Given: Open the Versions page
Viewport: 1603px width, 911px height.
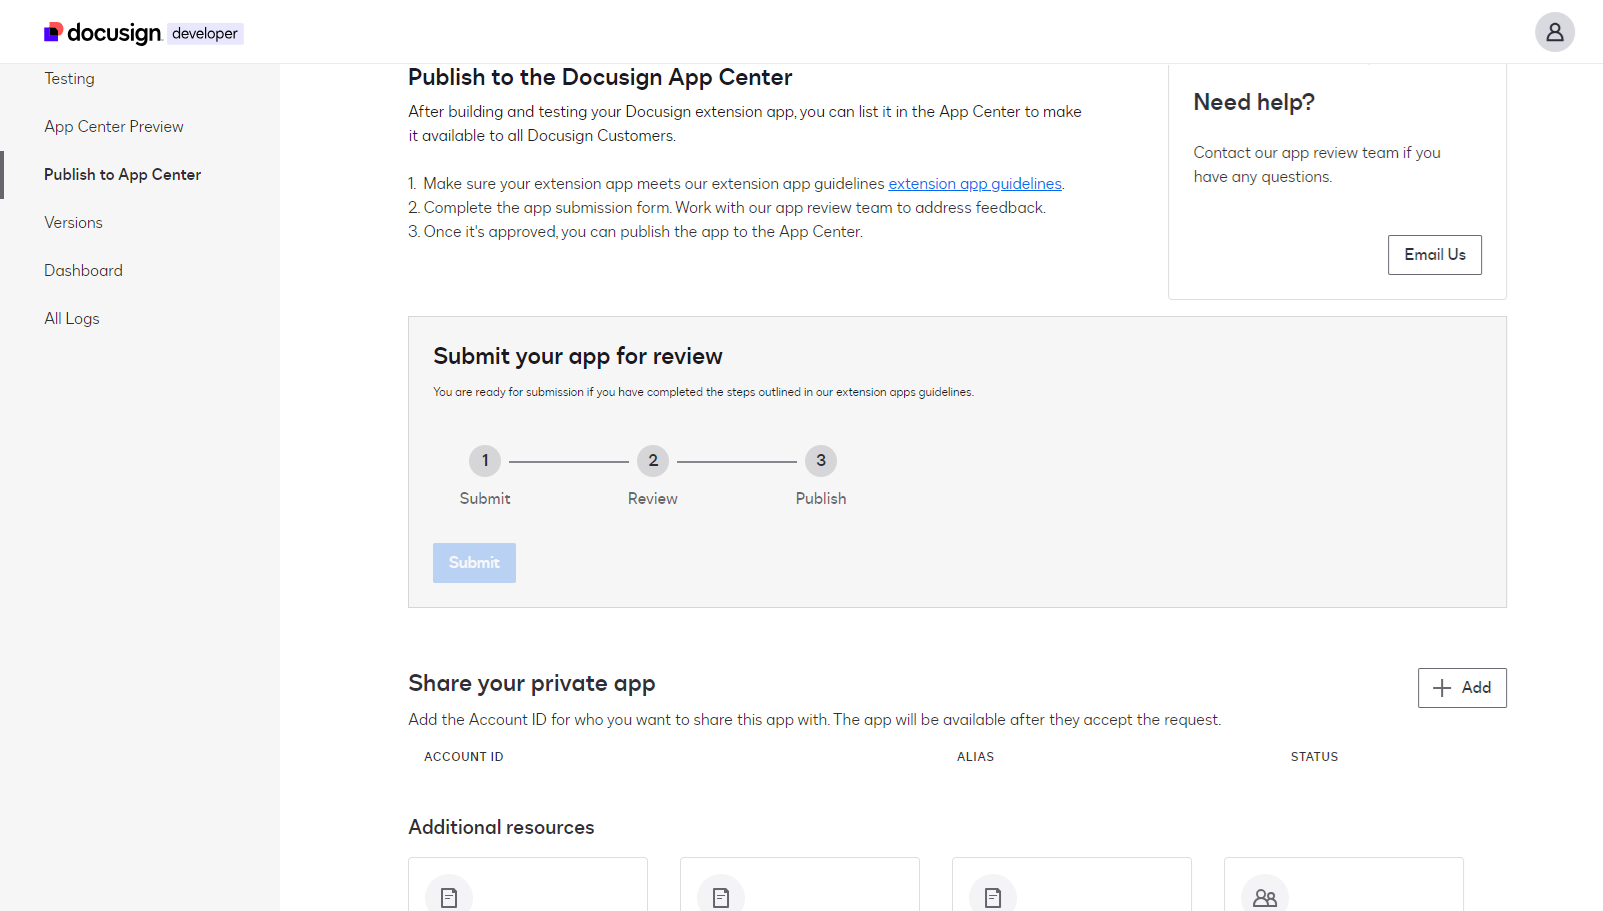Looking at the screenshot, I should [x=73, y=222].
